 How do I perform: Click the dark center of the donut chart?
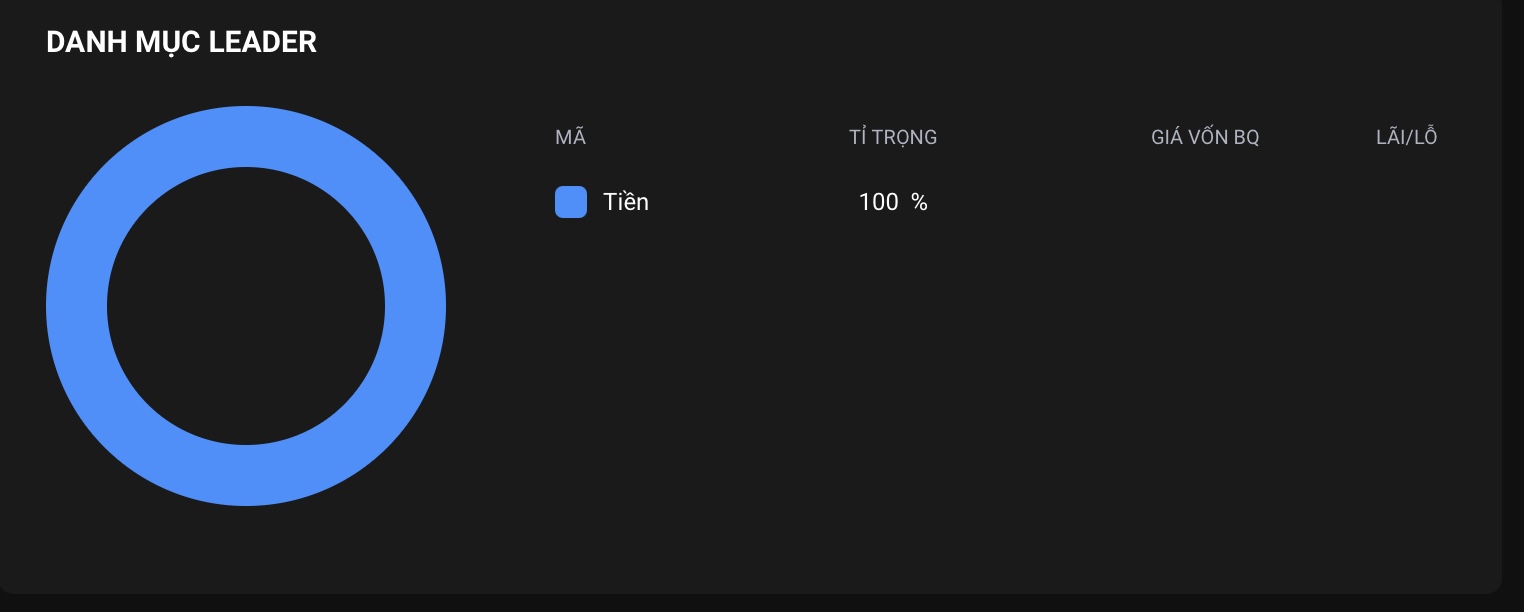(246, 306)
